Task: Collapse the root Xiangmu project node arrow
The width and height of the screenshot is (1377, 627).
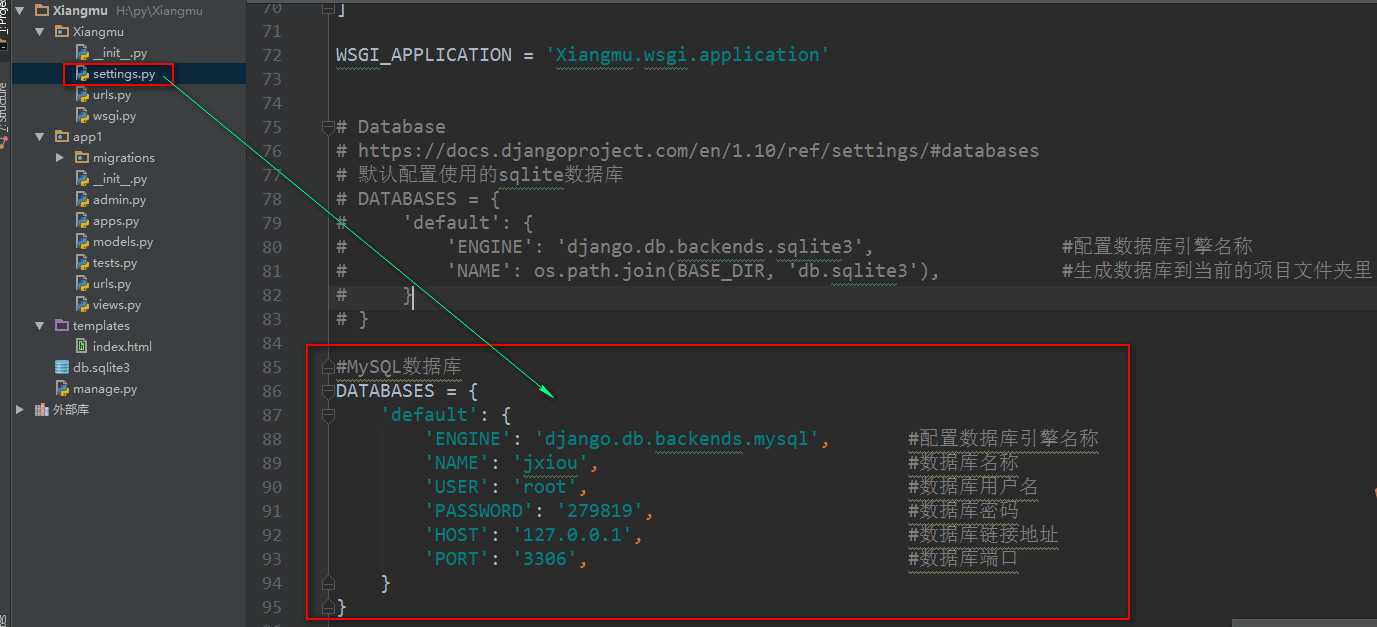Action: point(19,10)
